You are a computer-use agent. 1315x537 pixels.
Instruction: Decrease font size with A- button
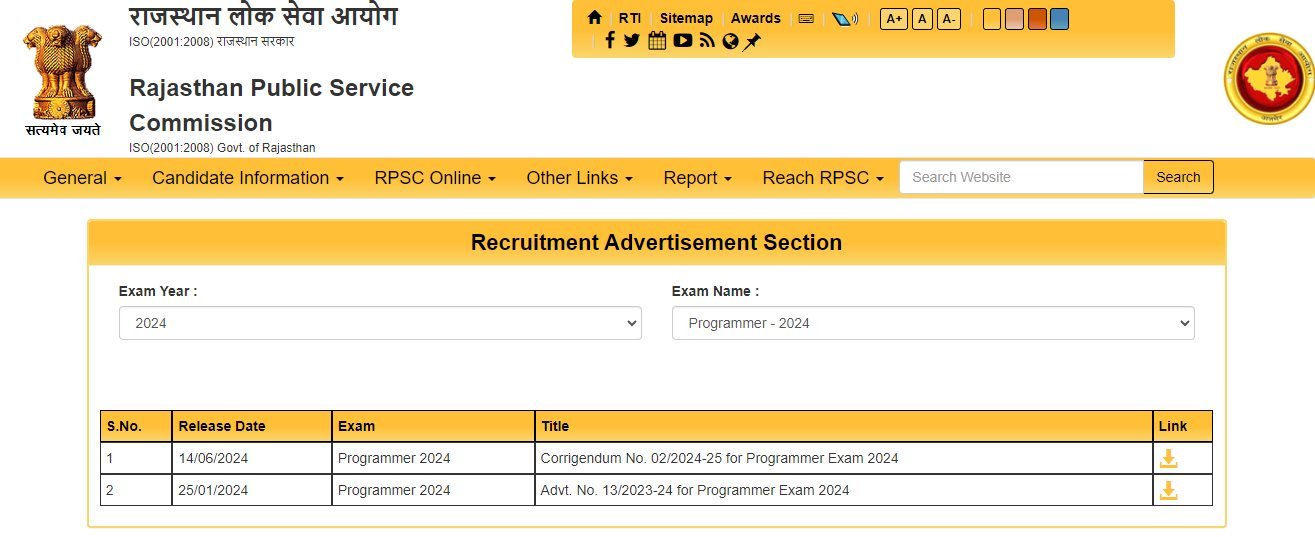point(948,19)
